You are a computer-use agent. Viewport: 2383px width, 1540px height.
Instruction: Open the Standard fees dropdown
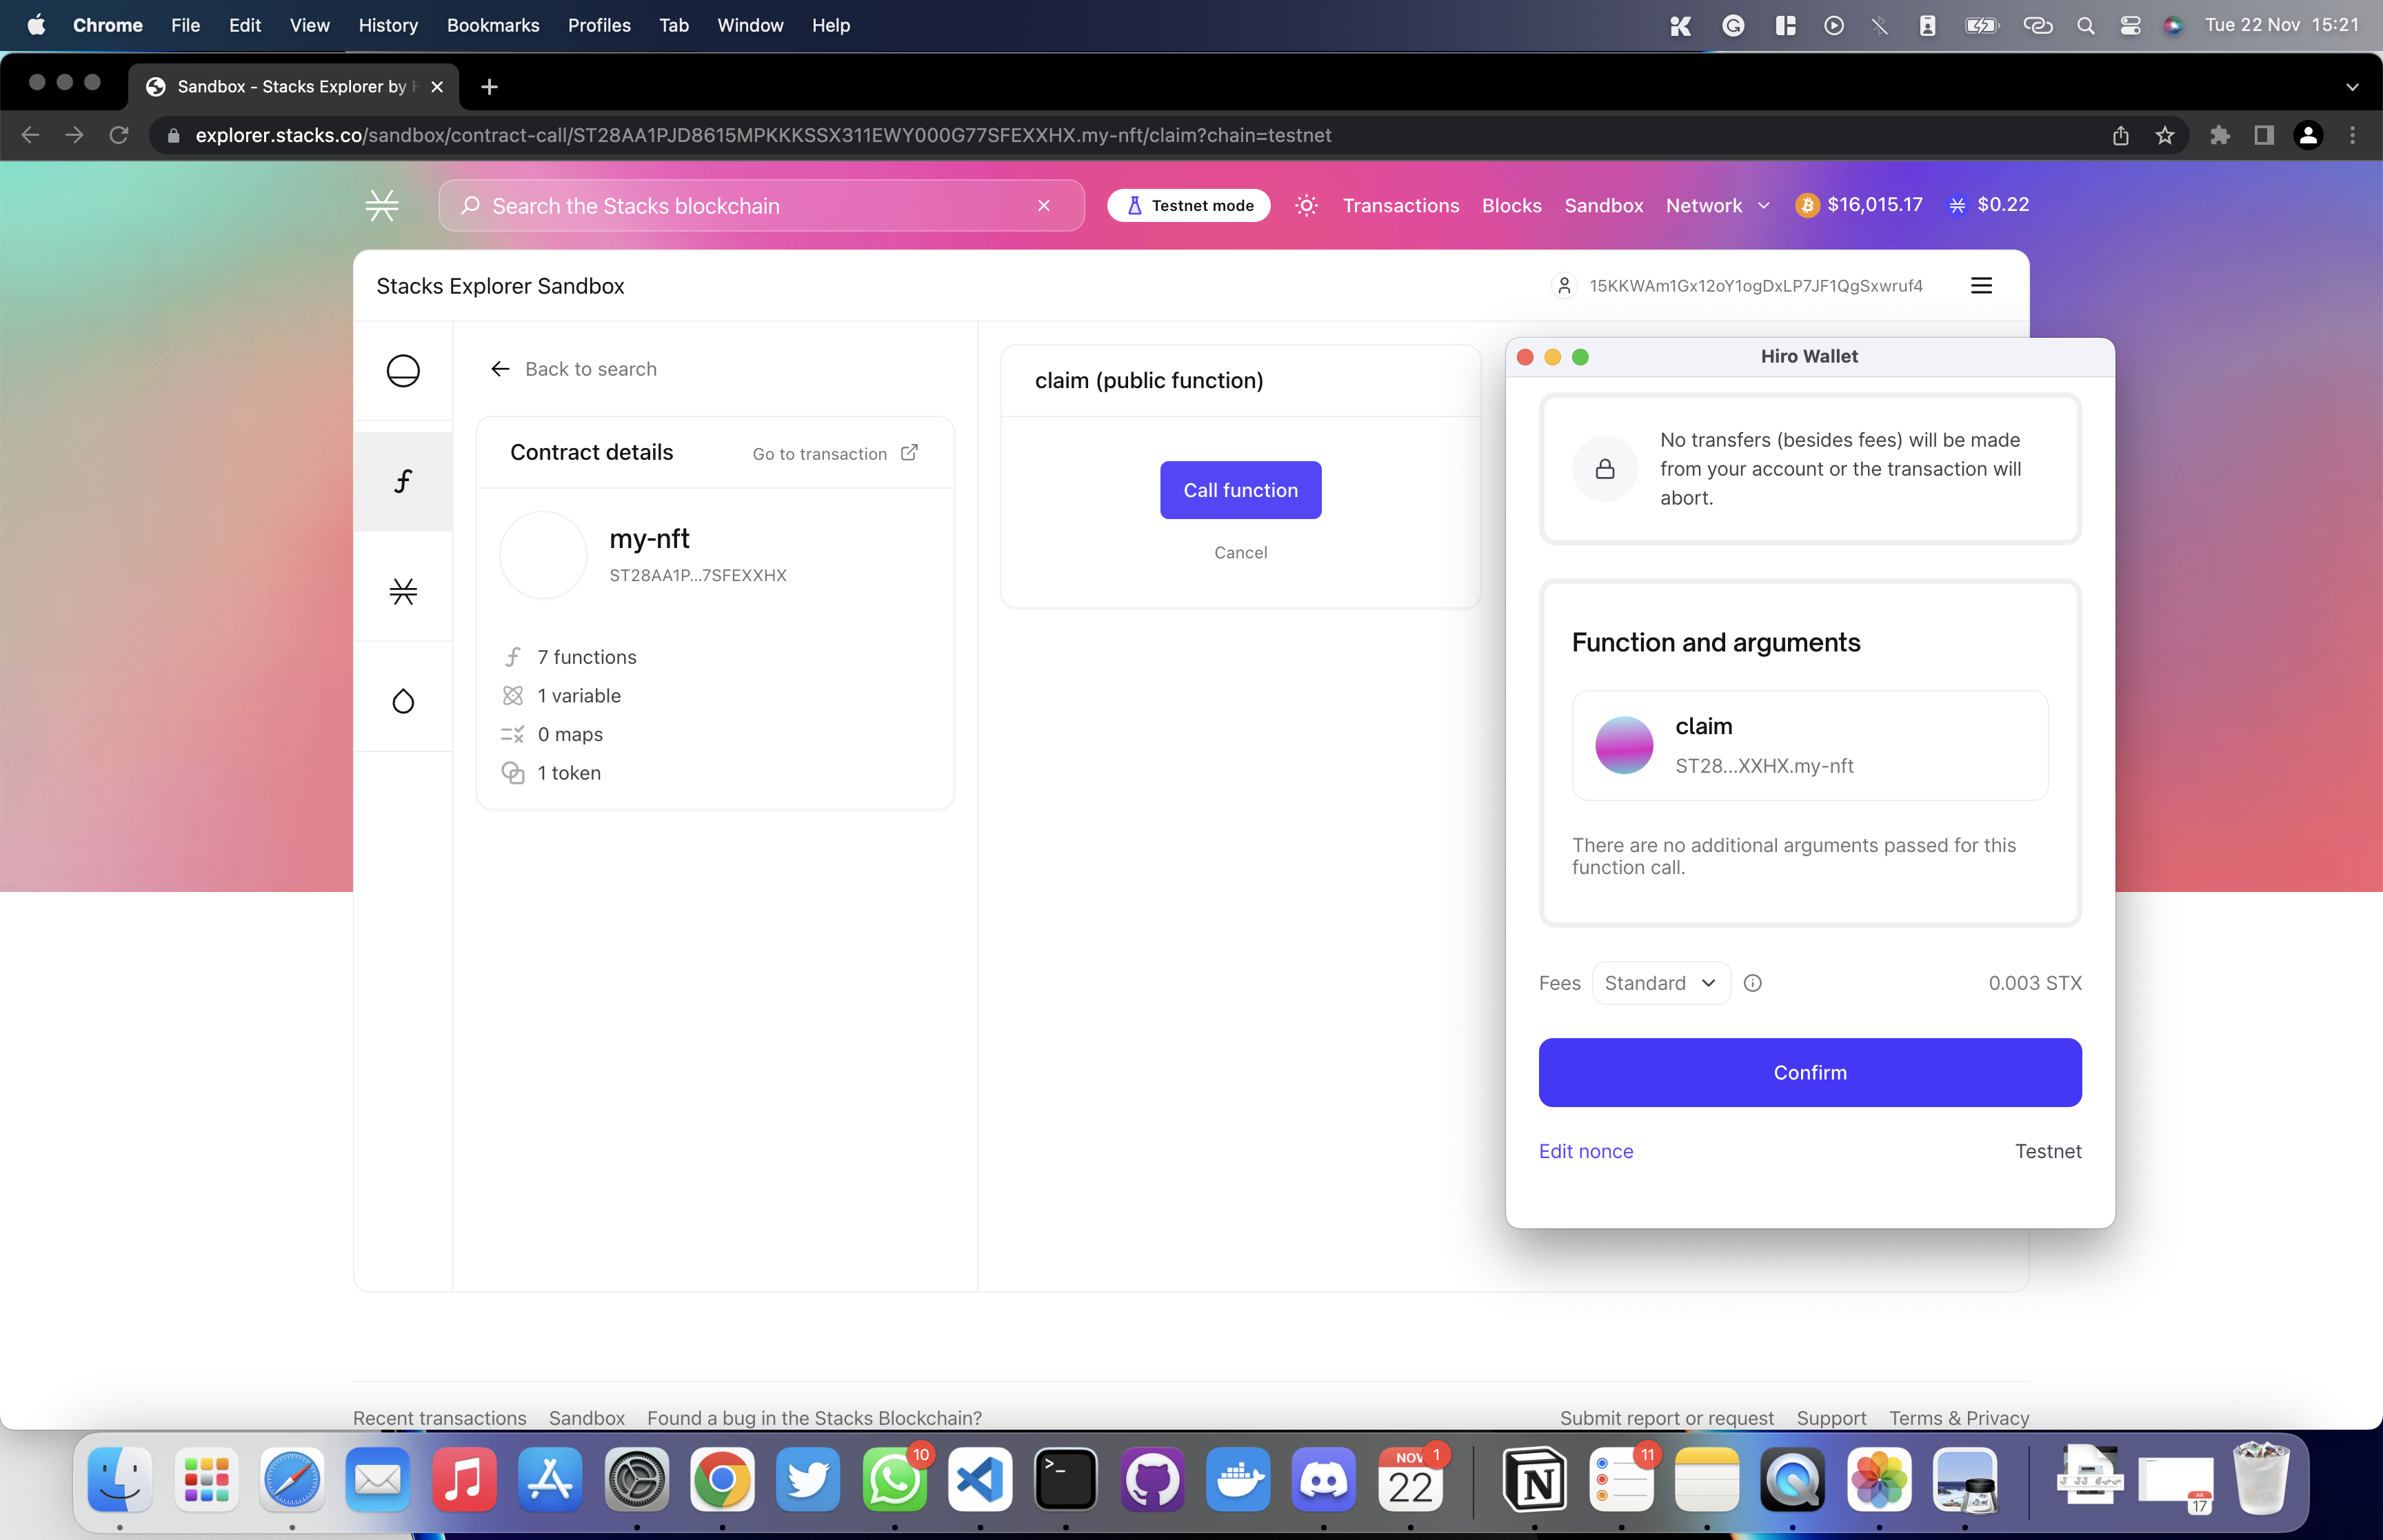click(1660, 983)
